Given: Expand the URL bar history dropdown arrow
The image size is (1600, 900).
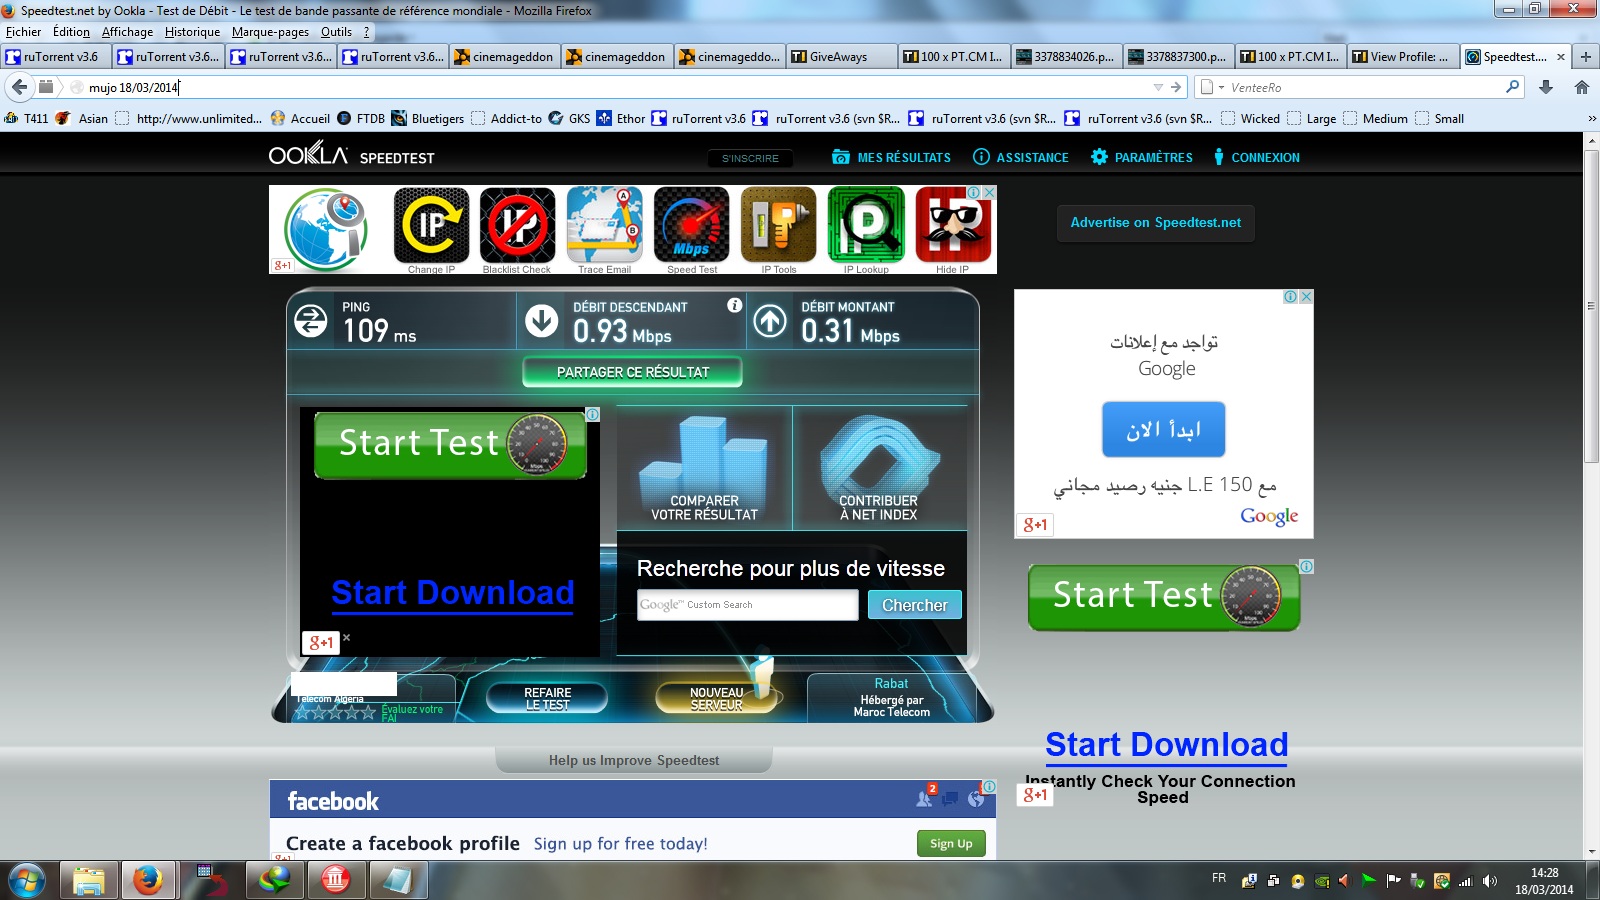Looking at the screenshot, I should [x=1158, y=87].
